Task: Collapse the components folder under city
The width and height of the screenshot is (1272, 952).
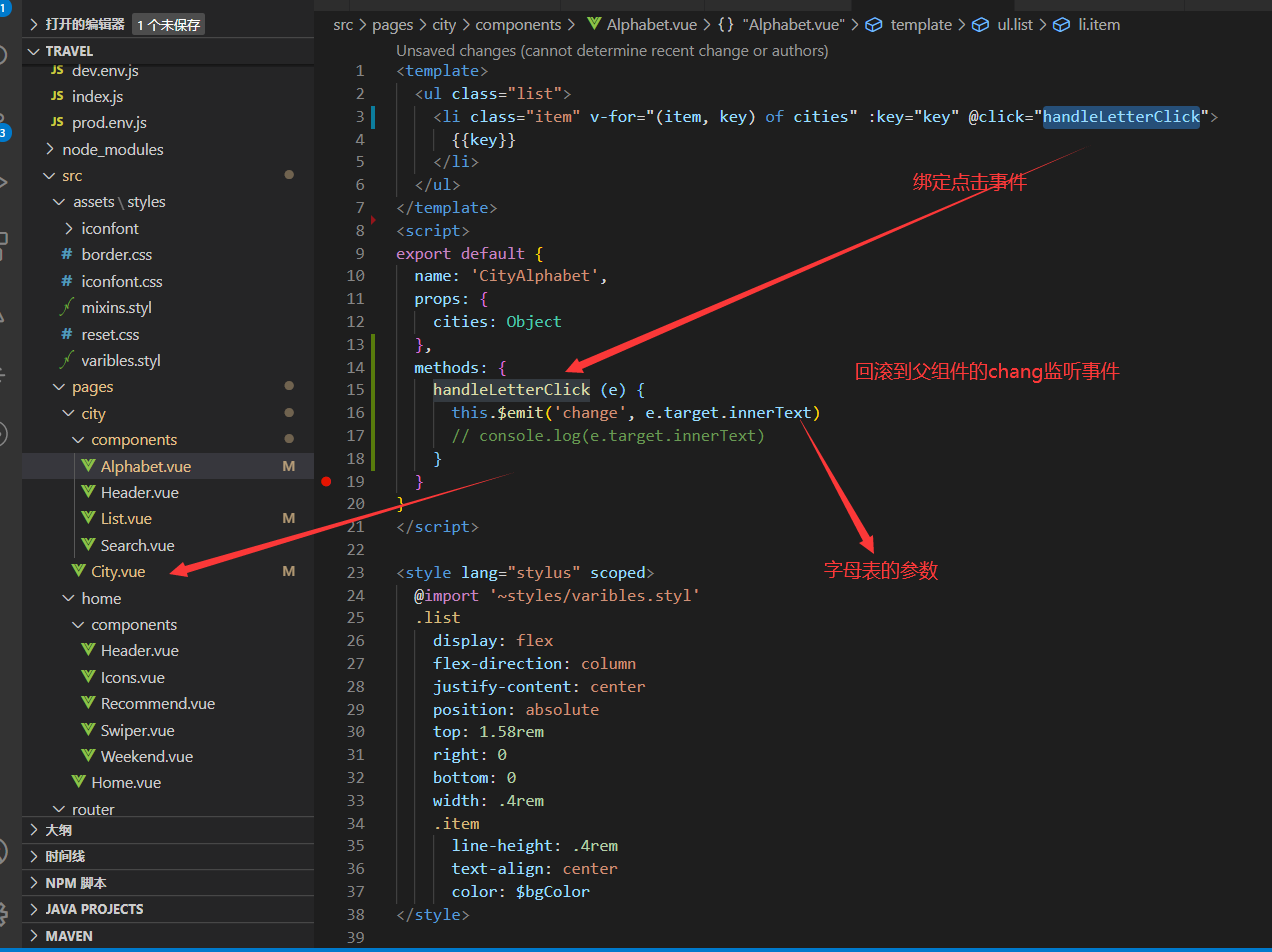Action: [79, 440]
